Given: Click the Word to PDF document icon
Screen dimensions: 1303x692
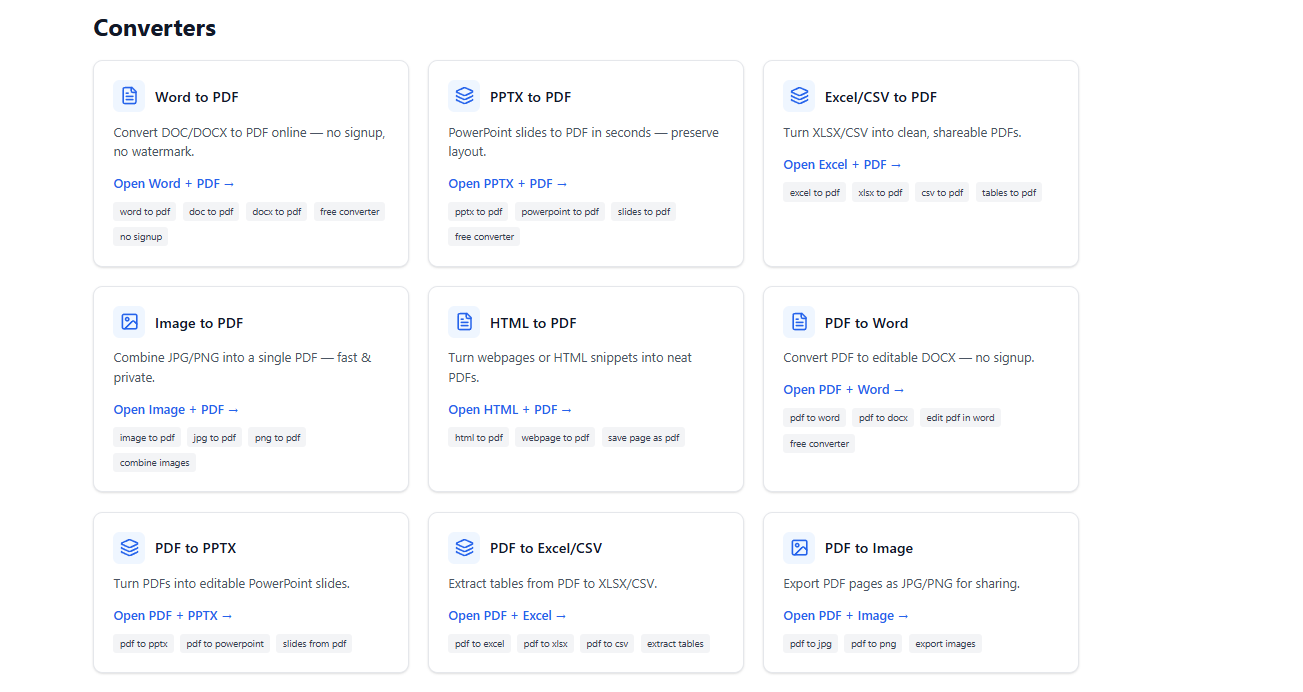Looking at the screenshot, I should coord(129,96).
